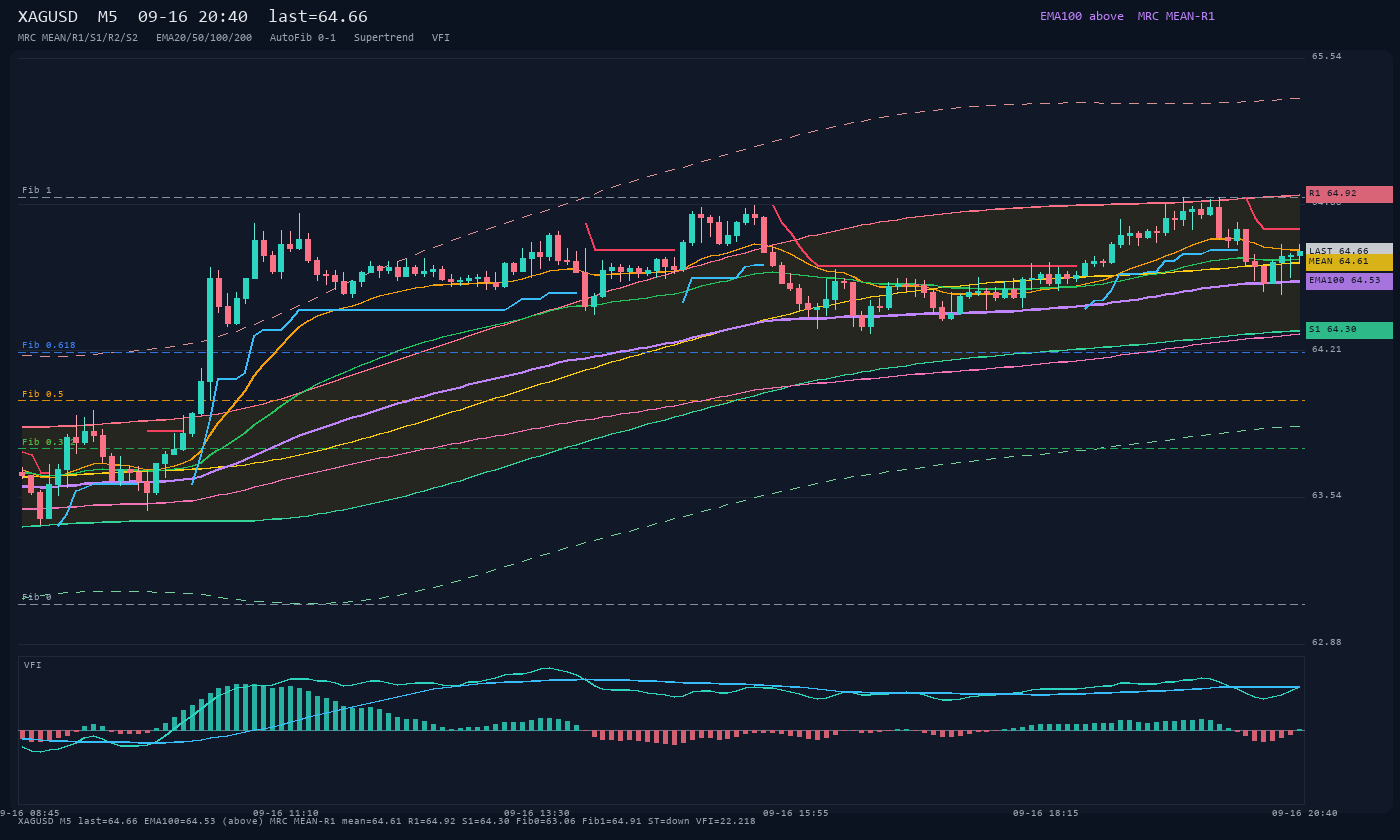The height and width of the screenshot is (840, 1400).
Task: Click the 'MRC MEAN-R1' header status
Action: [1176, 16]
